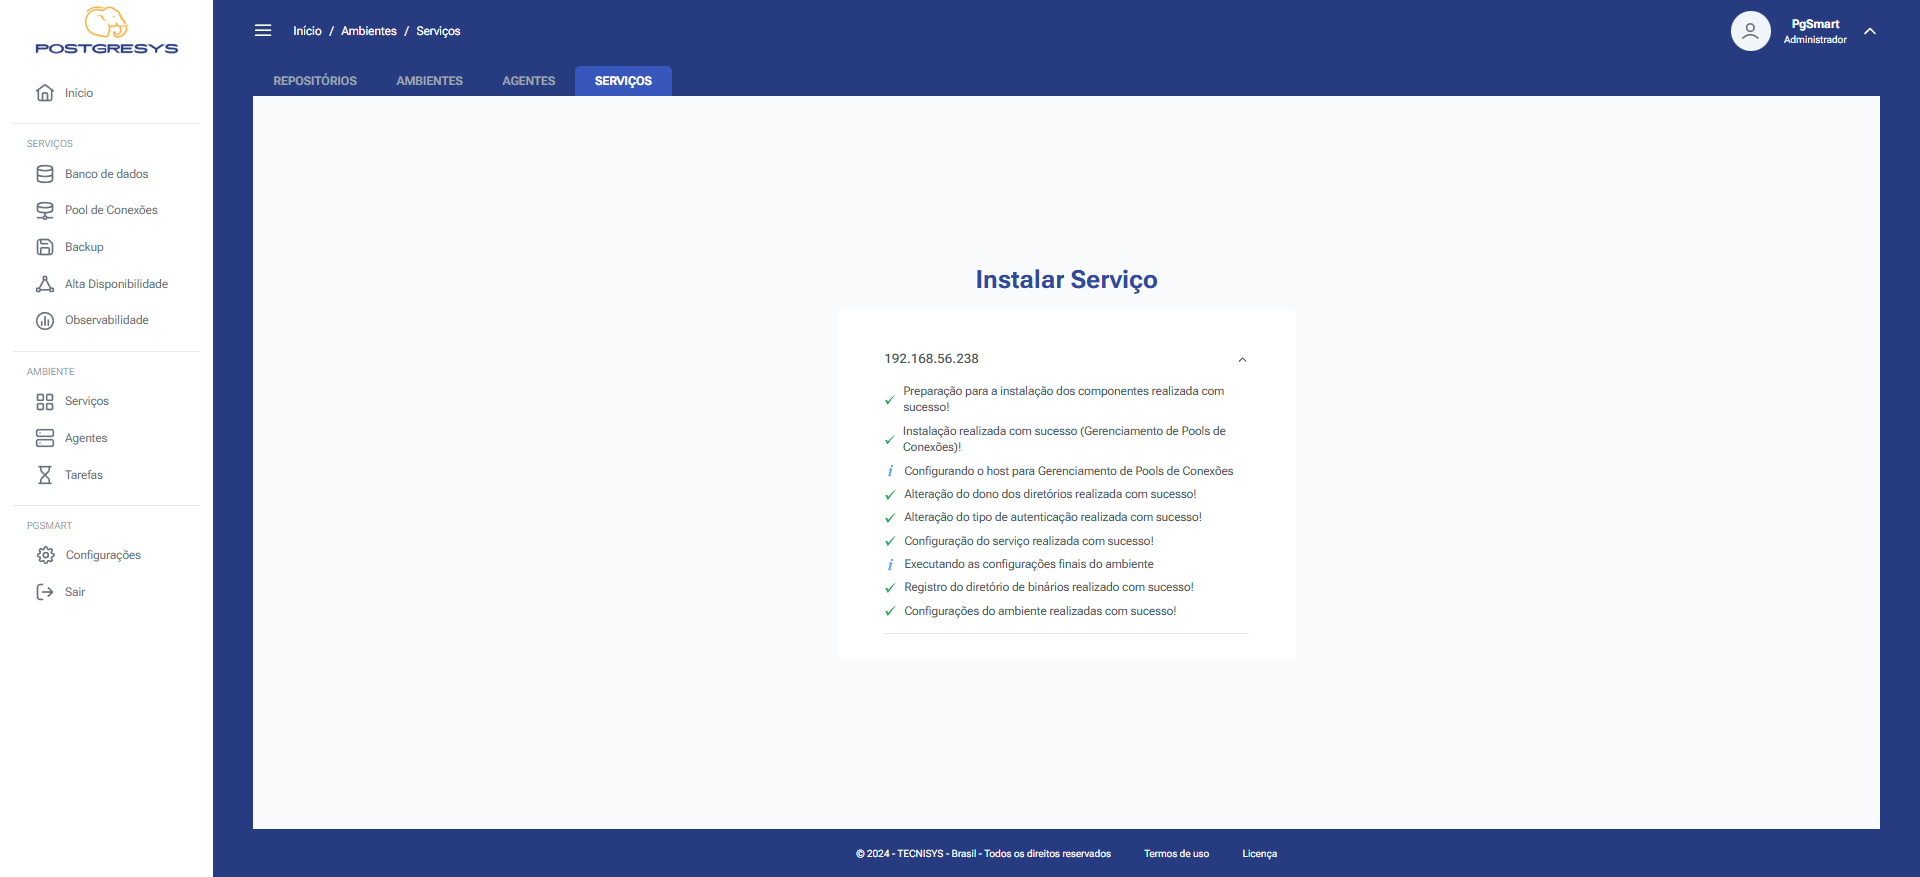The image size is (1920, 877).
Task: Click 'Alteração do dono dos diretórios' log line
Action: tap(1050, 494)
